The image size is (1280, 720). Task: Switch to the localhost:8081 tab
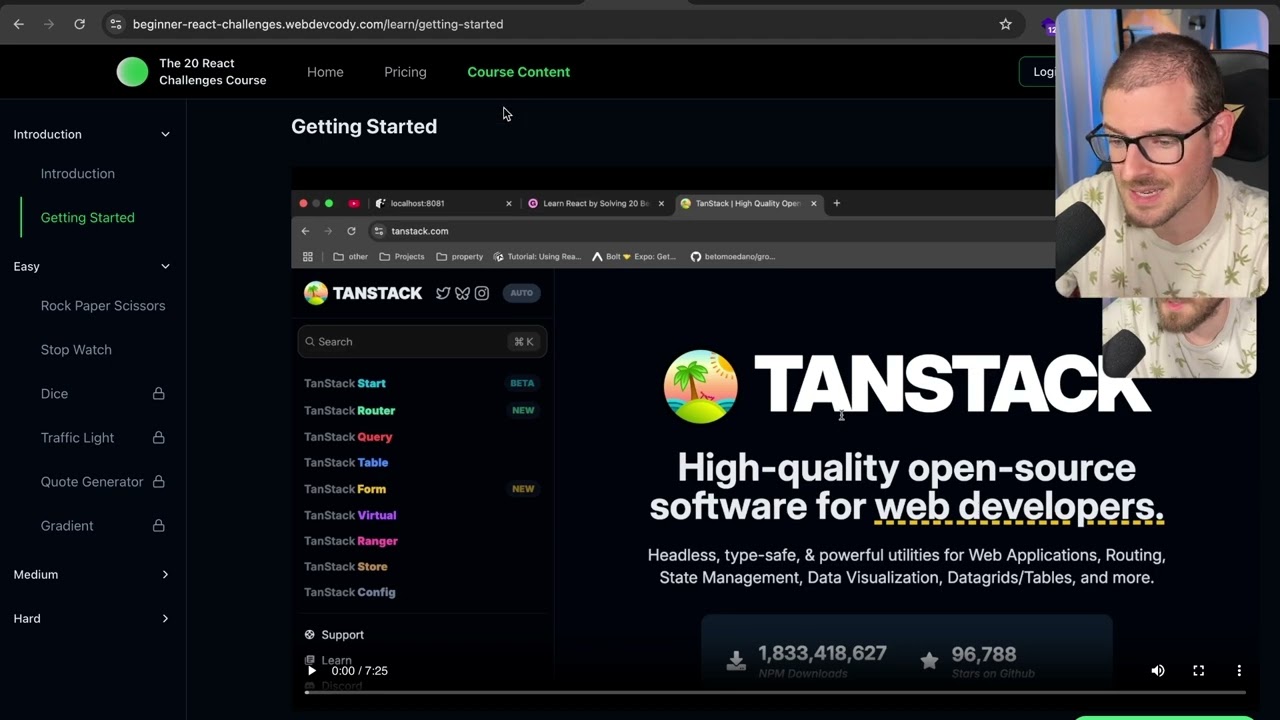point(444,203)
